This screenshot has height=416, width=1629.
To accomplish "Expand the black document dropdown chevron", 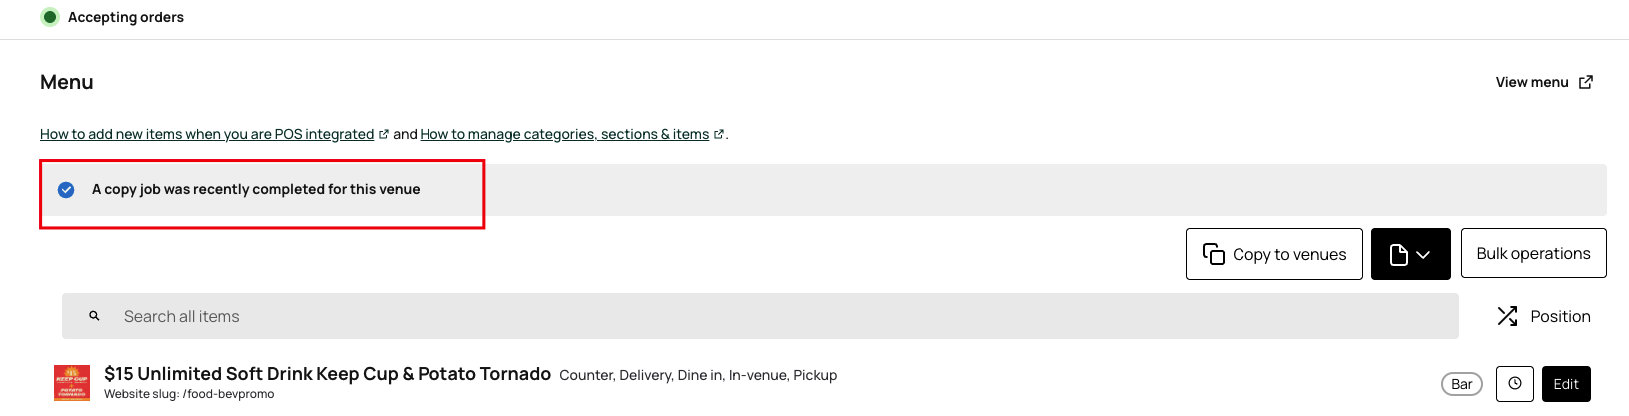I will pyautogui.click(x=1423, y=255).
